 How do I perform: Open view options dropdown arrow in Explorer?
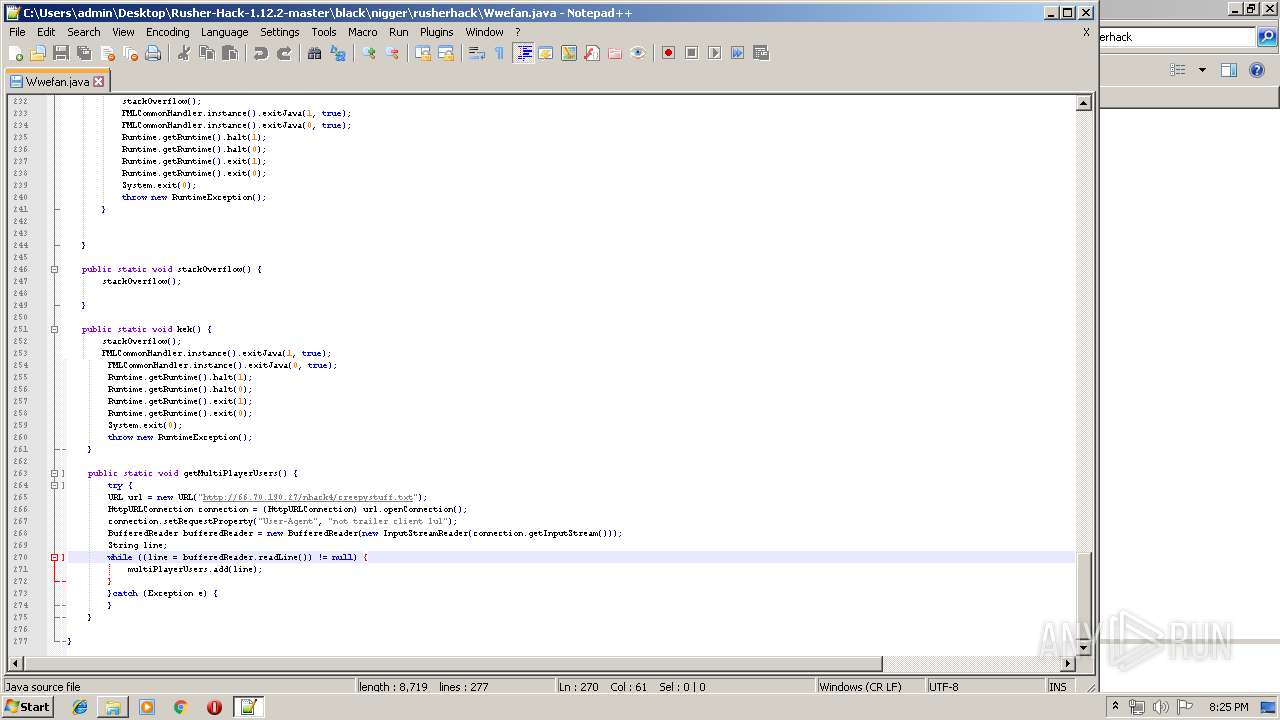pyautogui.click(x=1202, y=70)
